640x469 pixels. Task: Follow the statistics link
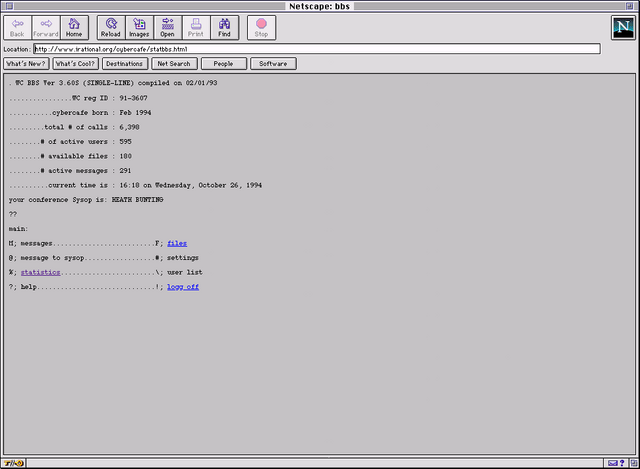[x=40, y=272]
